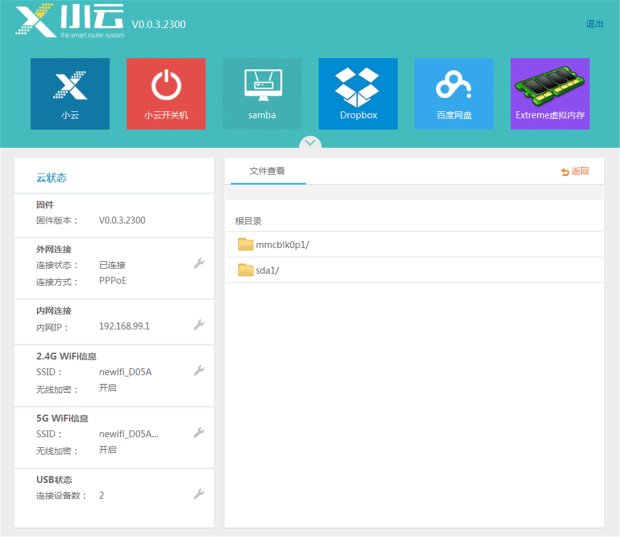
Task: Open the samba sharing tile
Action: [x=262, y=94]
